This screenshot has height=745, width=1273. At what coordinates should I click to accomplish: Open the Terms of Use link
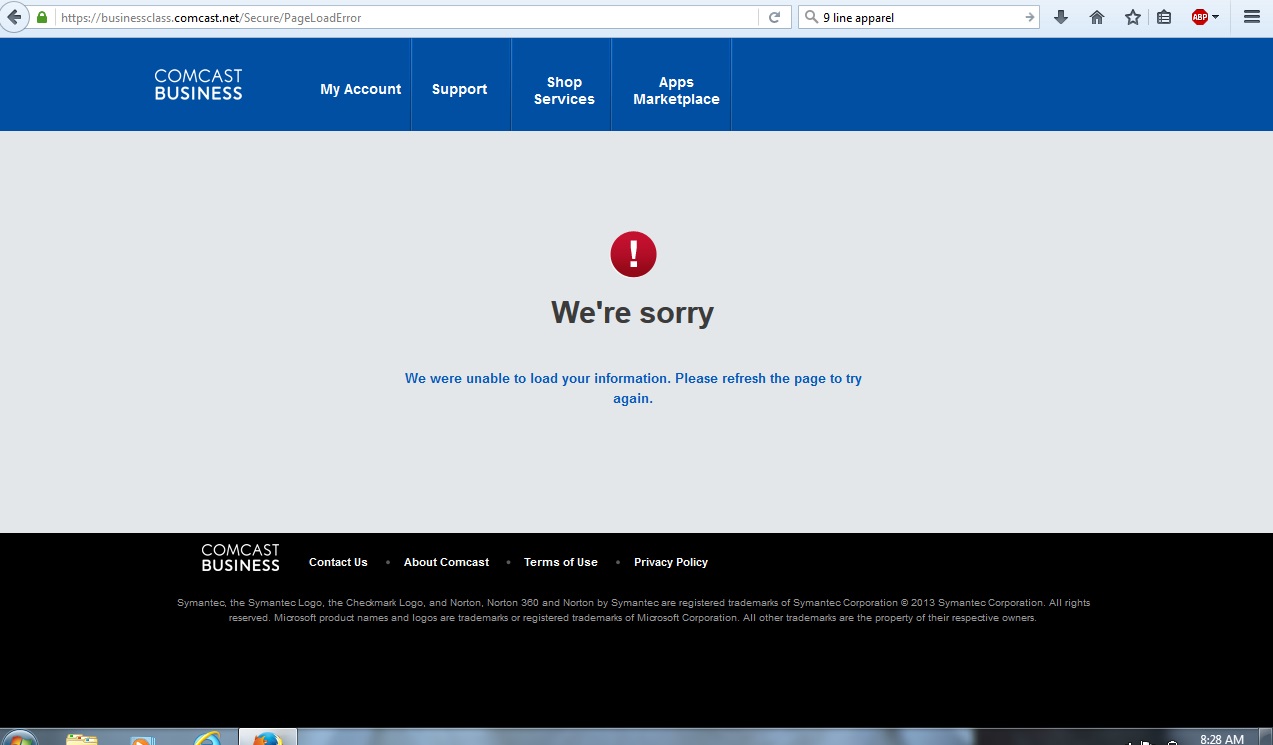[560, 562]
